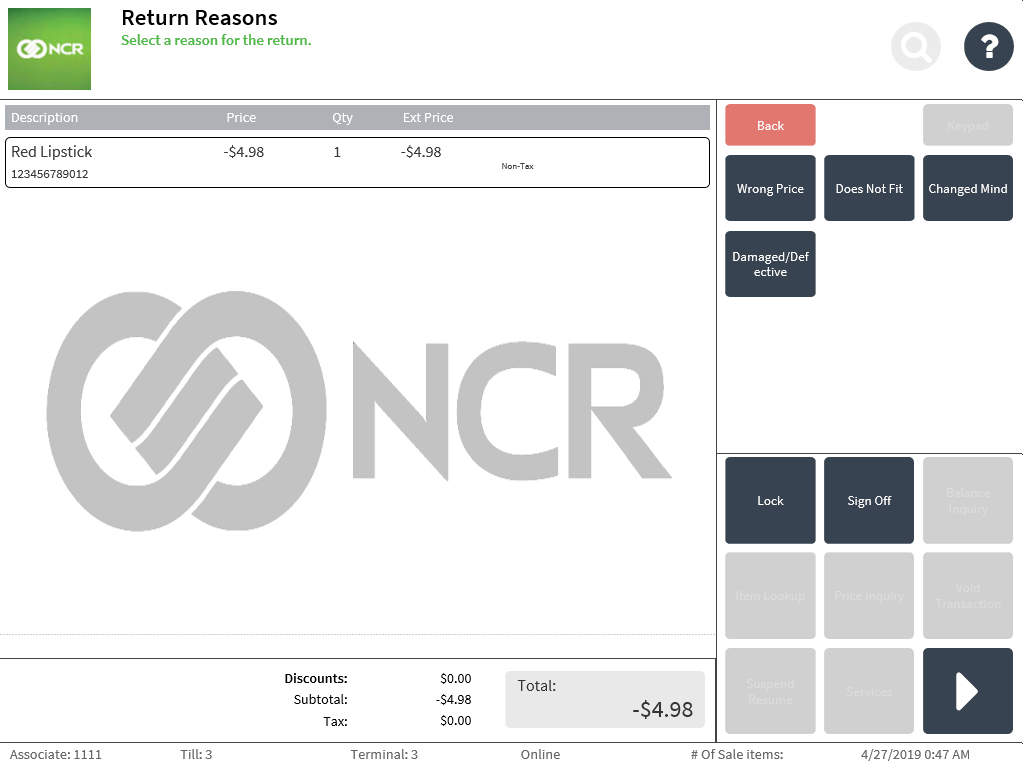Select Wrong Price as return reason
1023x766 pixels.
pyautogui.click(x=770, y=188)
